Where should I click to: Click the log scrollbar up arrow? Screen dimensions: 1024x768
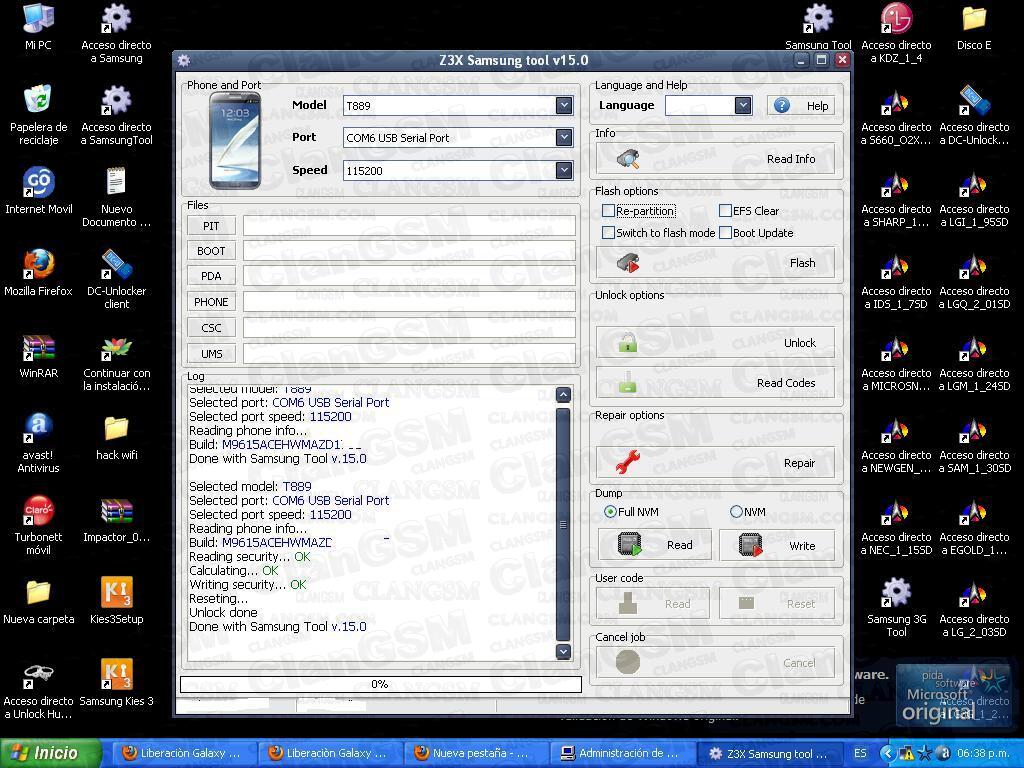click(x=563, y=394)
